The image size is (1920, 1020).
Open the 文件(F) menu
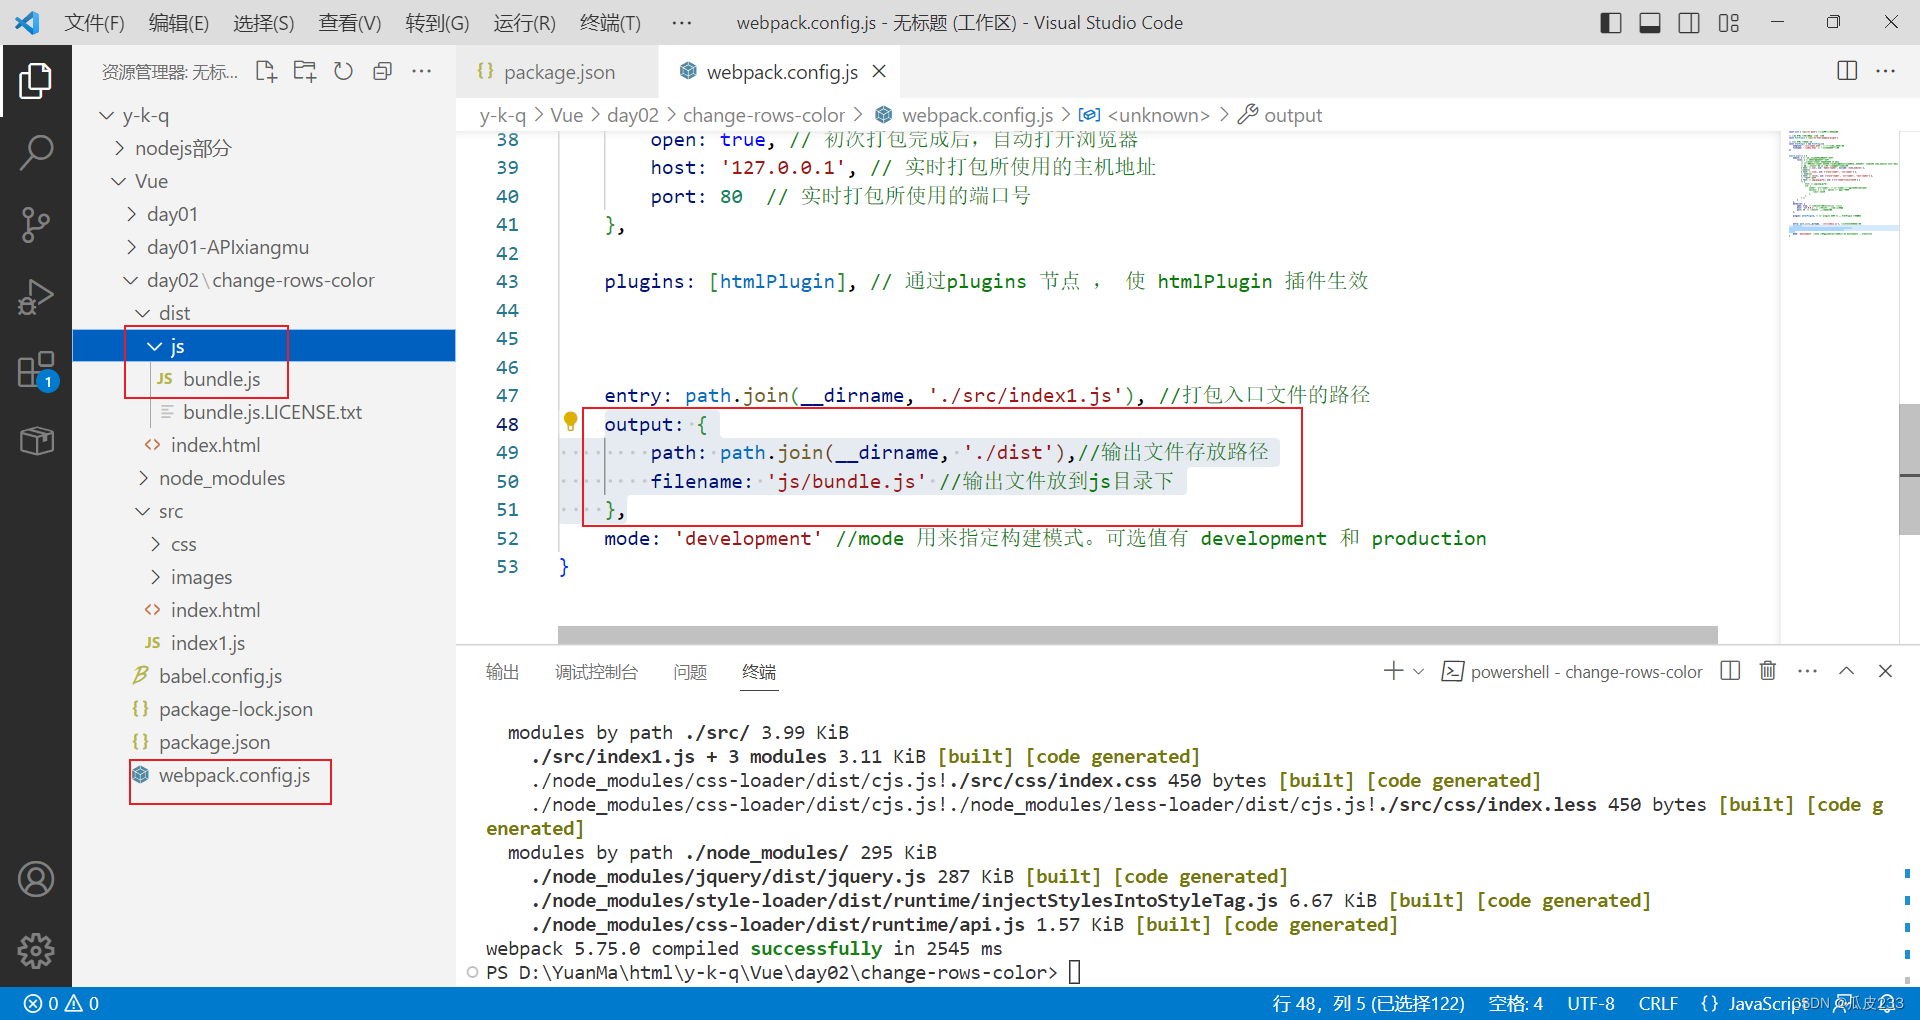[95, 22]
